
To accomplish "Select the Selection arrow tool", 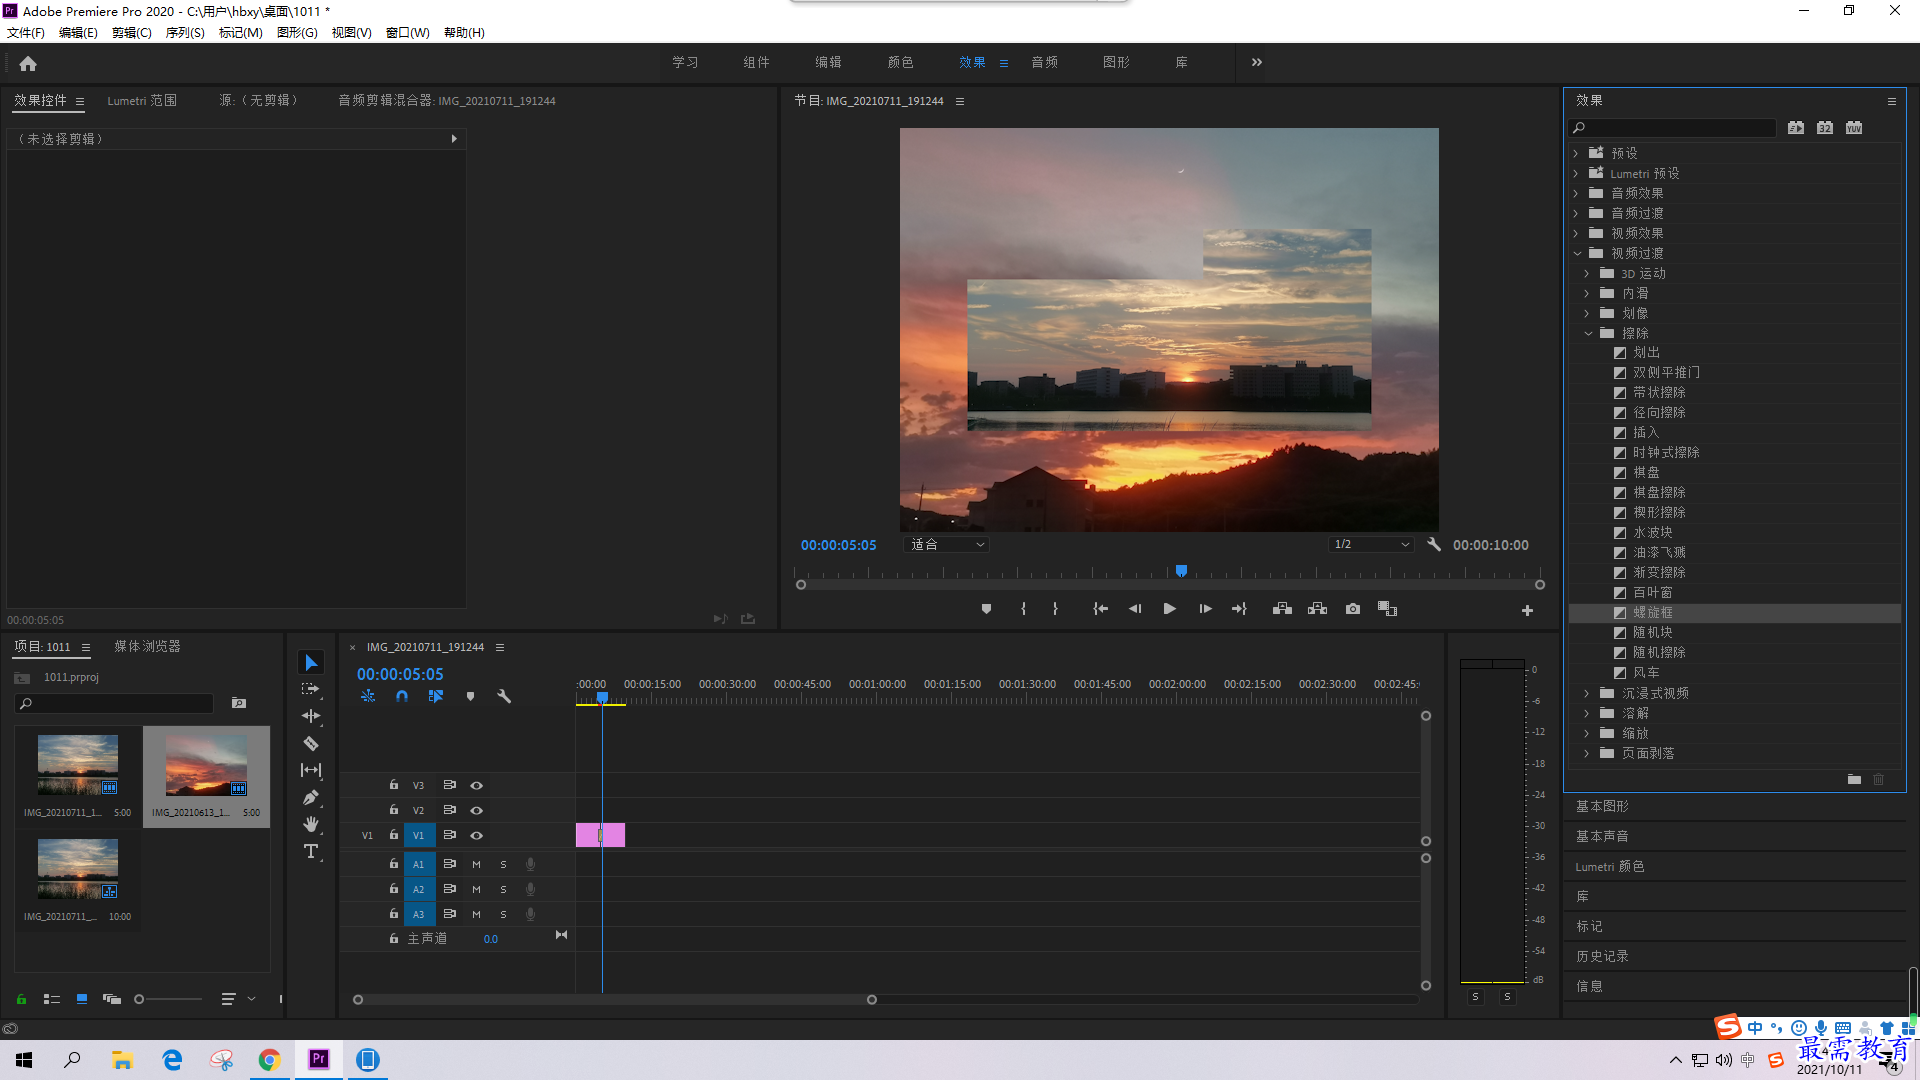I will click(311, 663).
